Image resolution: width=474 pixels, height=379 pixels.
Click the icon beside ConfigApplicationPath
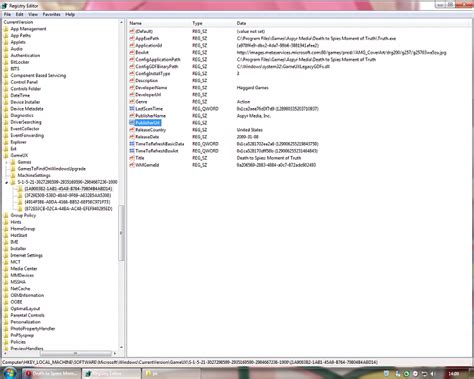tap(132, 59)
